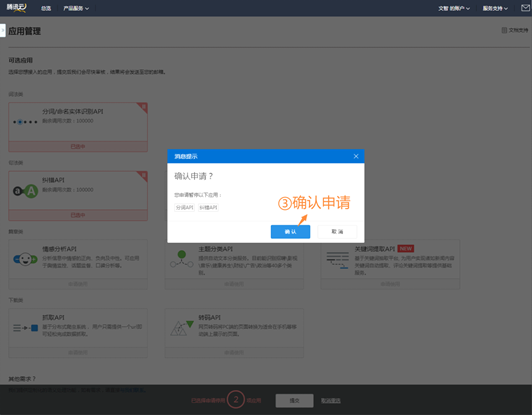This screenshot has height=415, width=532.
Task: Go to the 总览 menu item
Action: (46, 8)
